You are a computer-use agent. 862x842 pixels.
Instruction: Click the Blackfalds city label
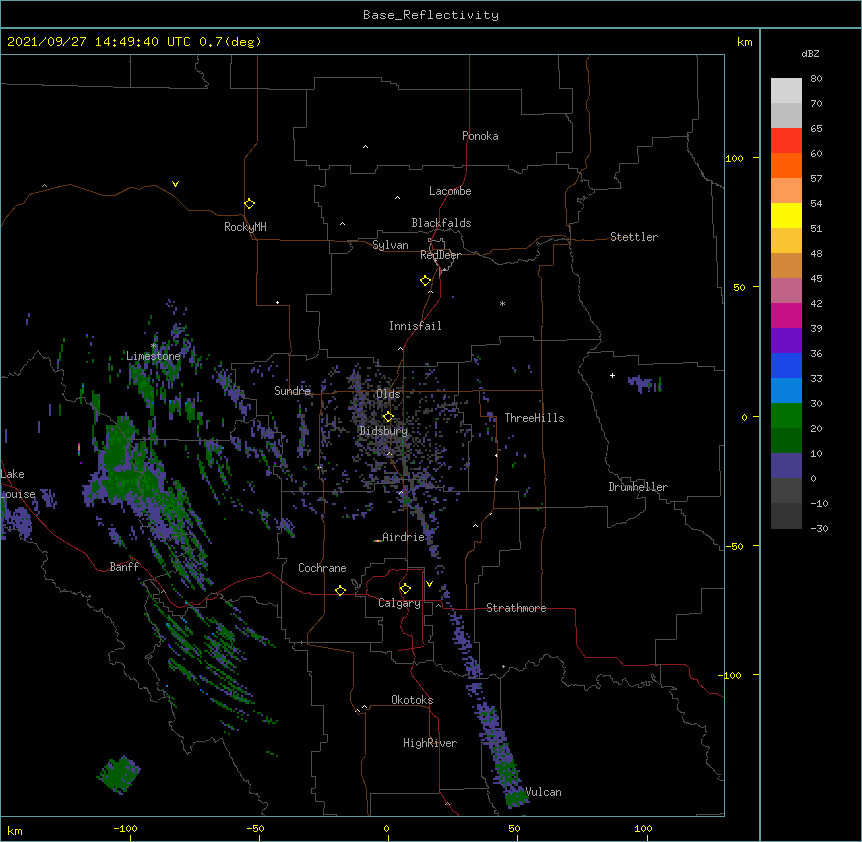[x=441, y=223]
